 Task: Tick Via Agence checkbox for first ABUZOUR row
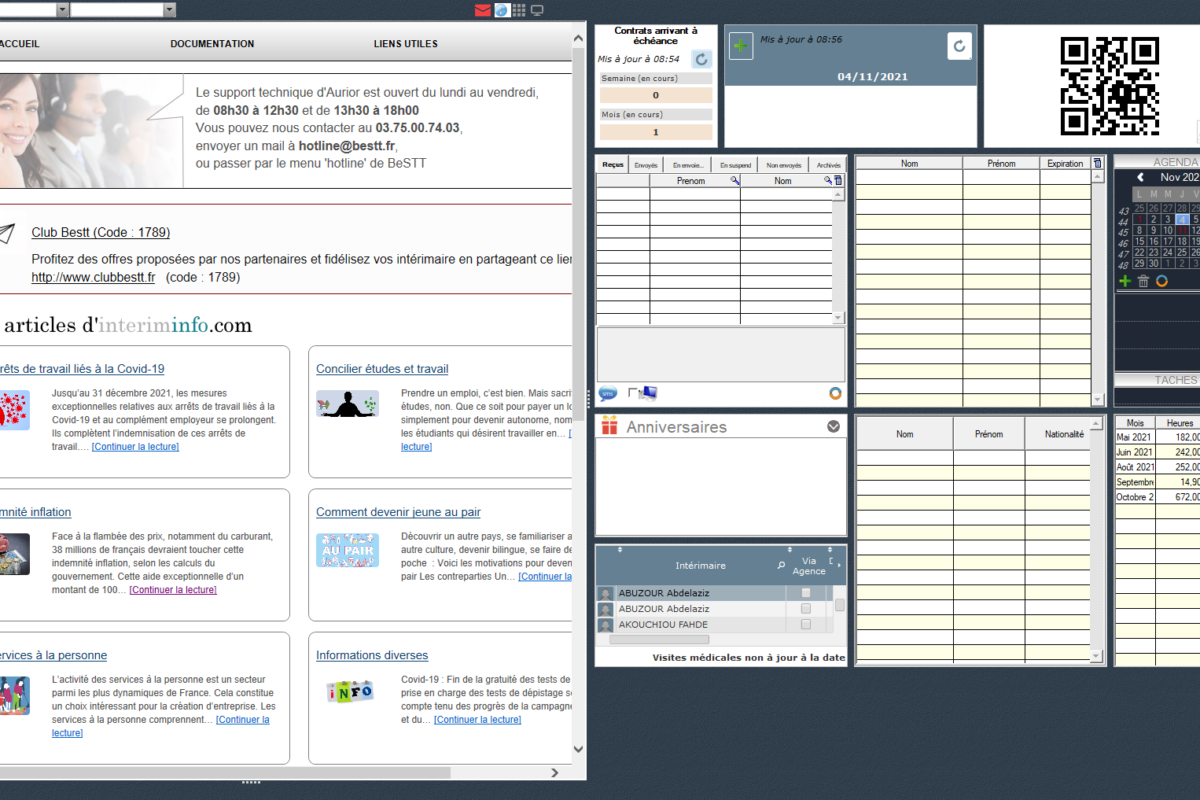click(x=806, y=593)
